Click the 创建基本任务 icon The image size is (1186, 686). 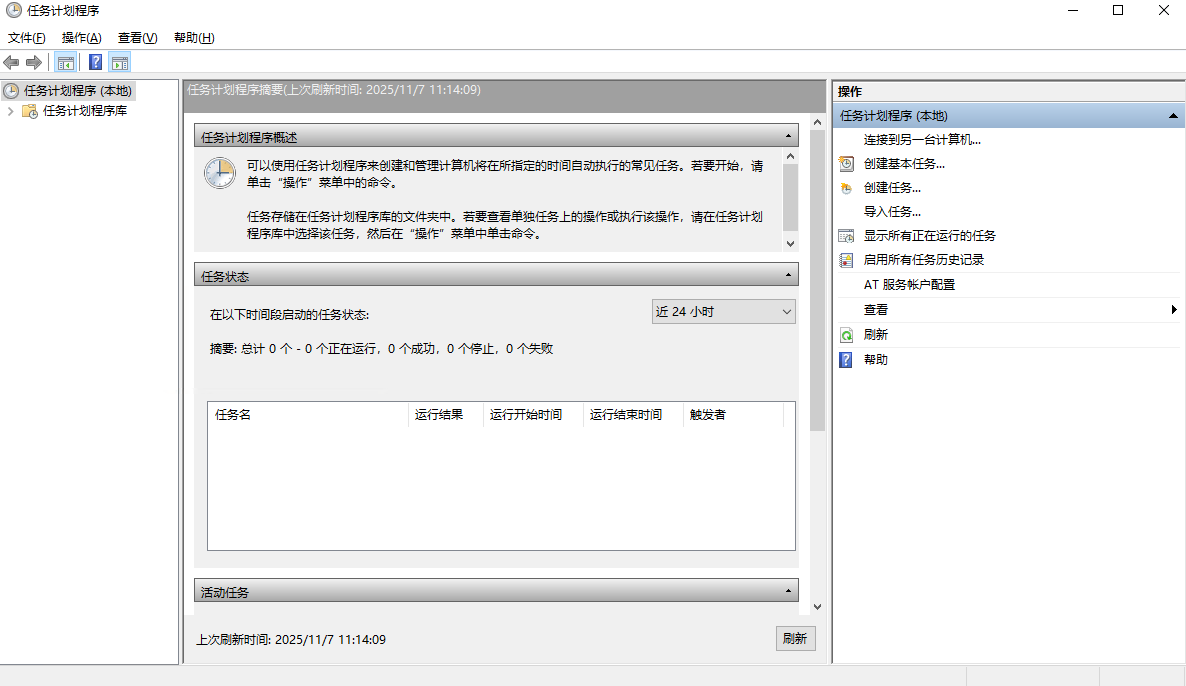846,163
